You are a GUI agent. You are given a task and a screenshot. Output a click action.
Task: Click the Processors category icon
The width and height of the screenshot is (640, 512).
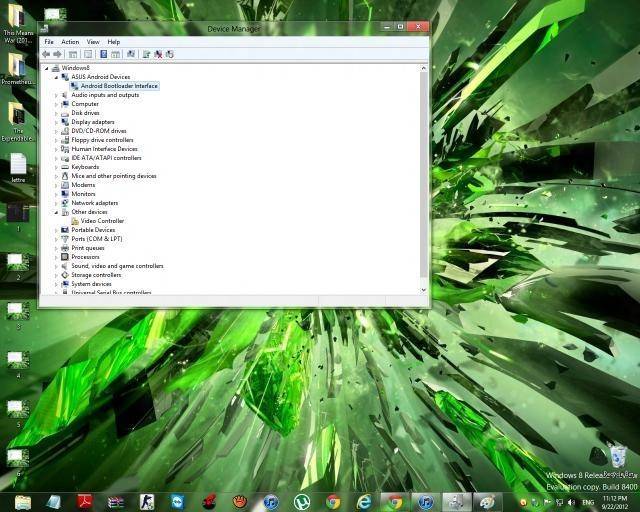(x=64, y=257)
